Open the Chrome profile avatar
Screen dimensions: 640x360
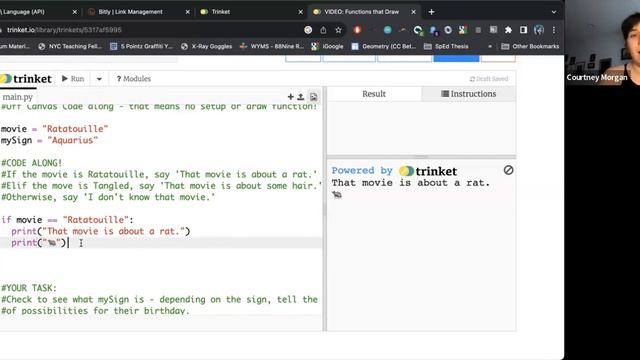[x=539, y=30]
